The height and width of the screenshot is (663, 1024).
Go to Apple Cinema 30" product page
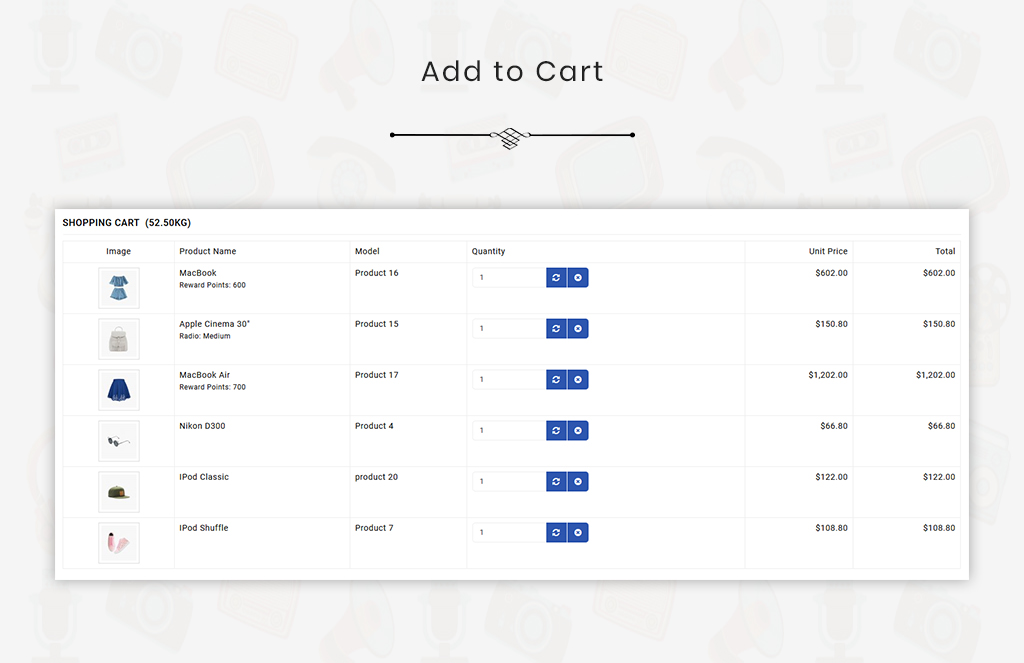(x=215, y=324)
